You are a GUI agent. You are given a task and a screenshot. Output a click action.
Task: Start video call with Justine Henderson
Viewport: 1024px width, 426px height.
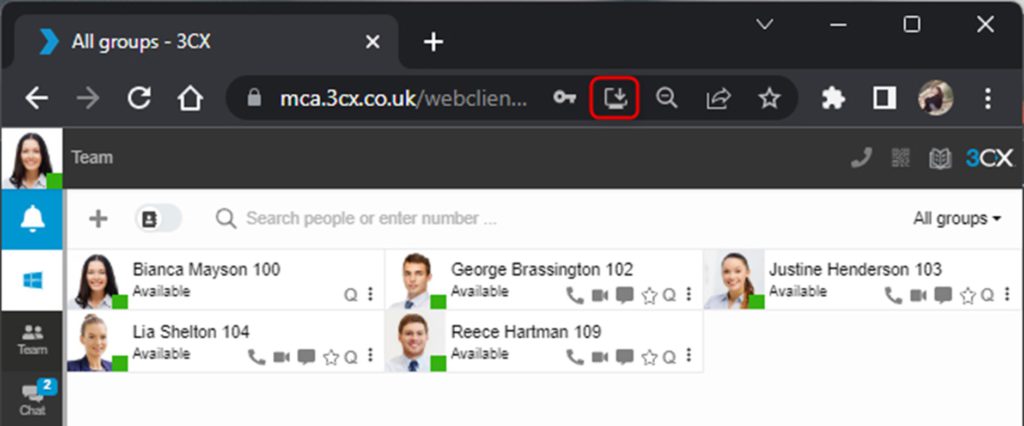coord(918,295)
